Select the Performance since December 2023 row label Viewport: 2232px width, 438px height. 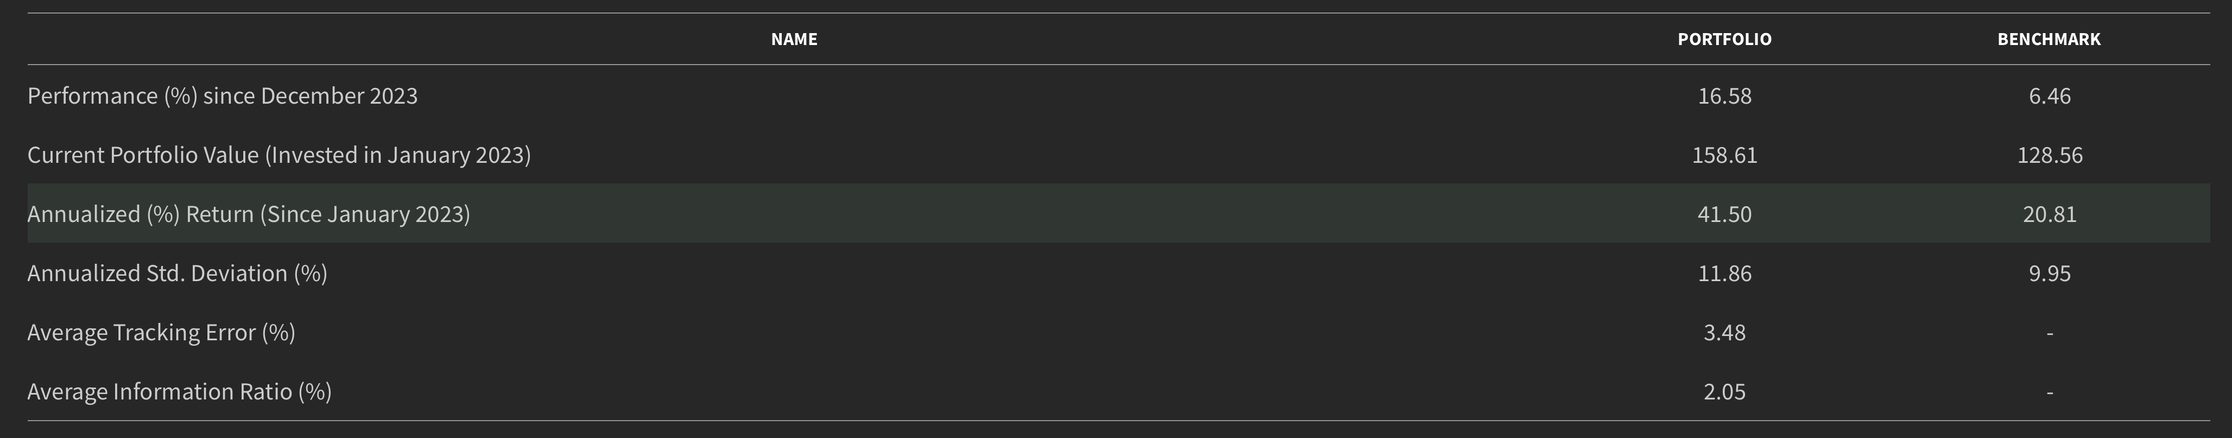tap(222, 96)
